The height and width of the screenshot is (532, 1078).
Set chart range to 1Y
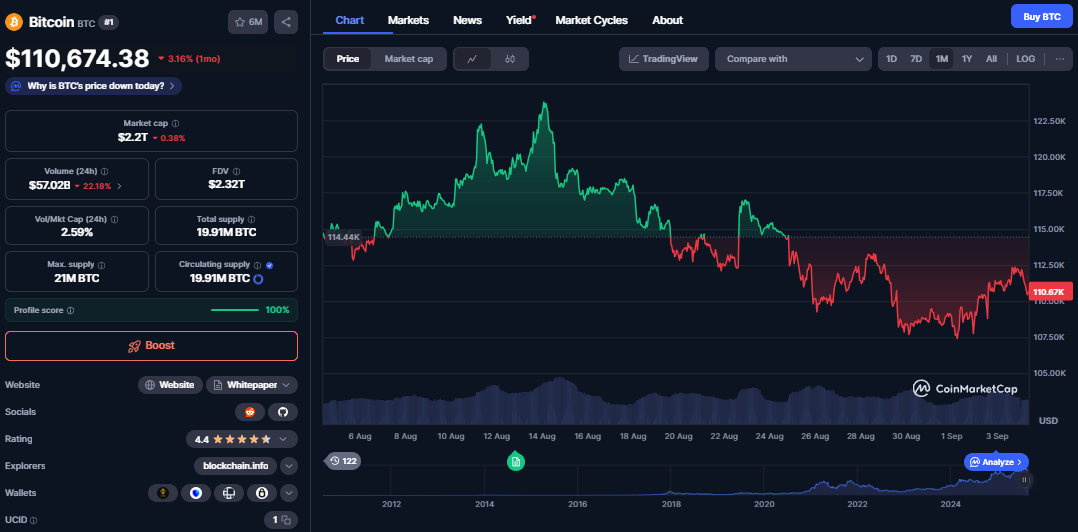click(967, 59)
